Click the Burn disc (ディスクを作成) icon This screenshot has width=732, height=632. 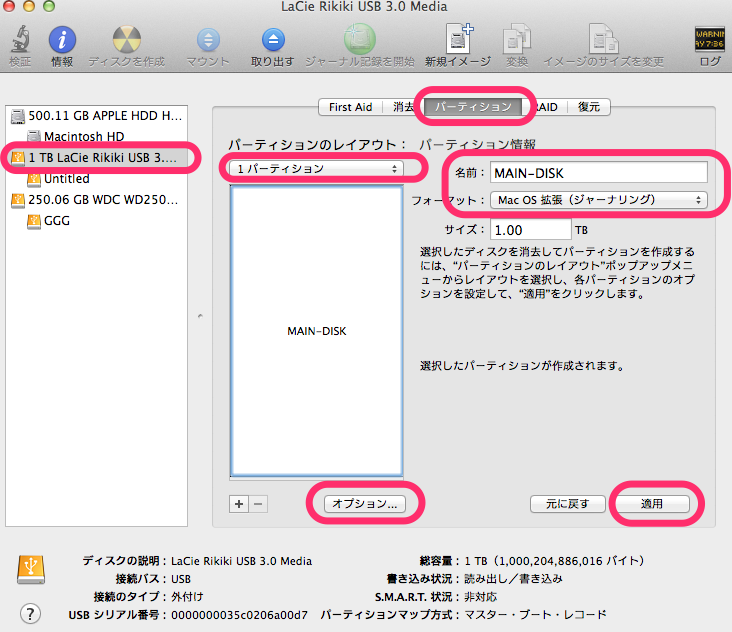[127, 39]
